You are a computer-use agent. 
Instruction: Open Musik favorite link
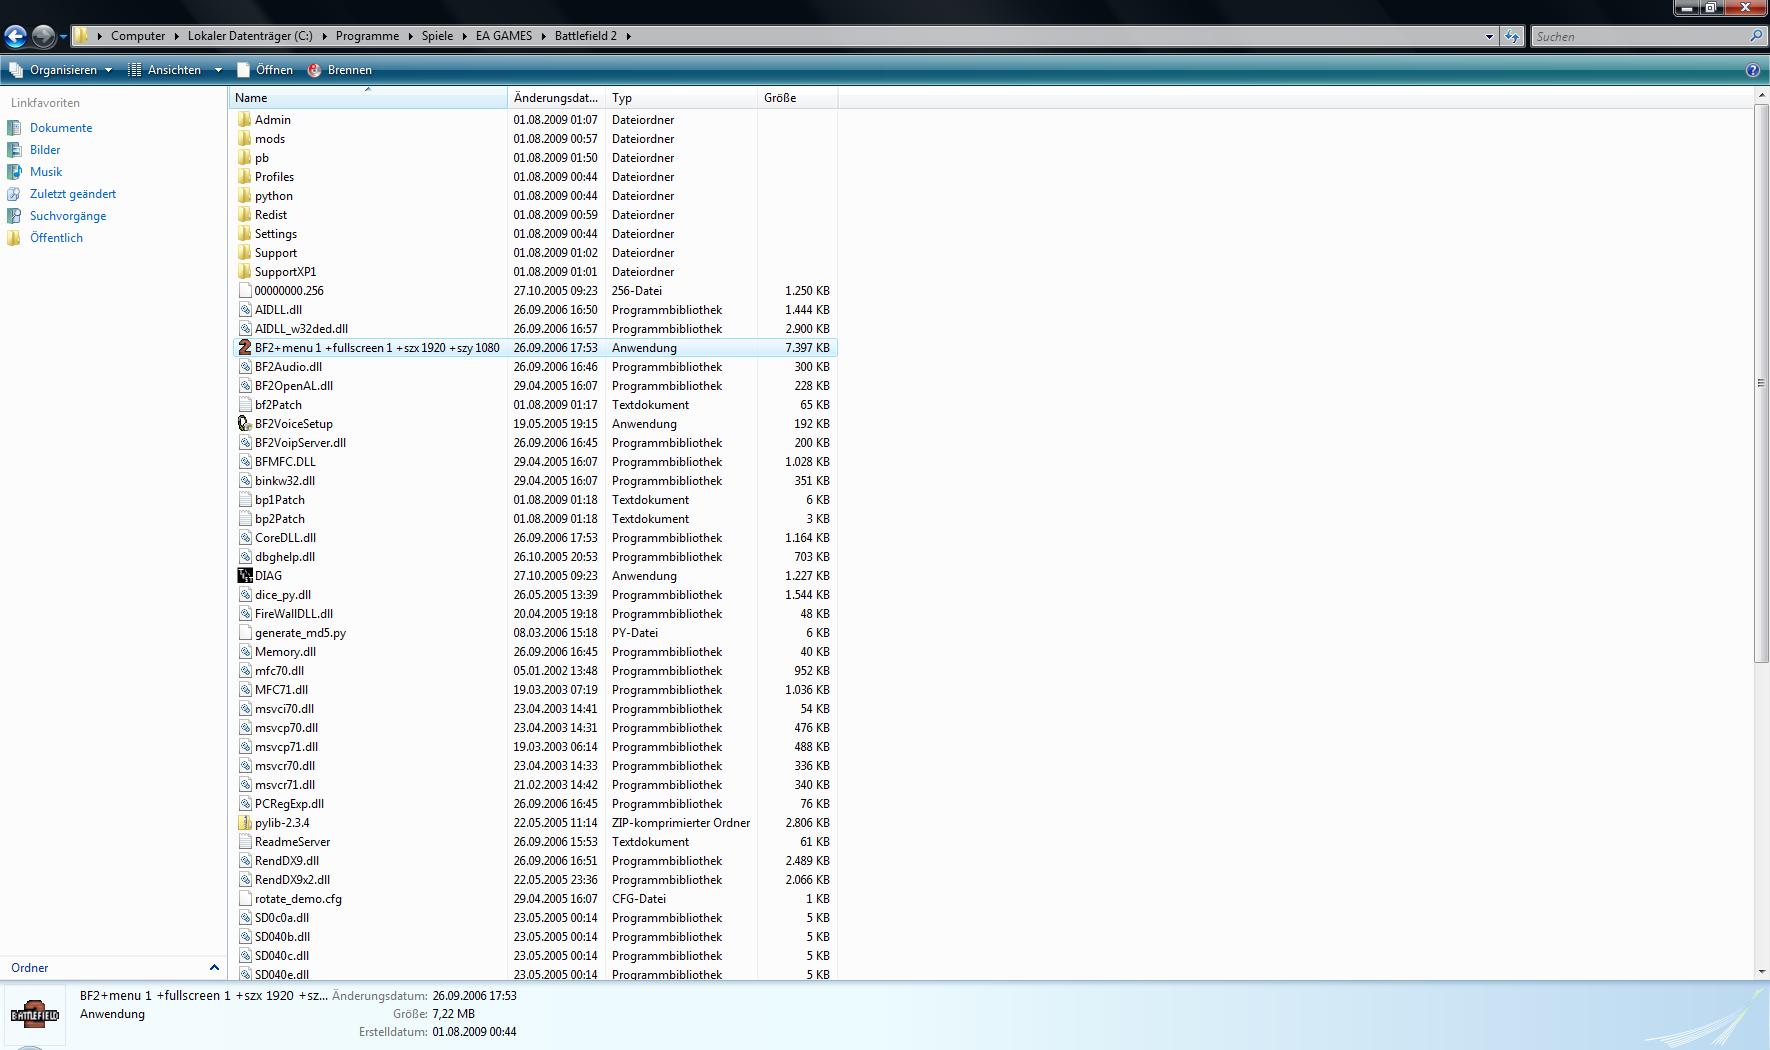pyautogui.click(x=46, y=172)
